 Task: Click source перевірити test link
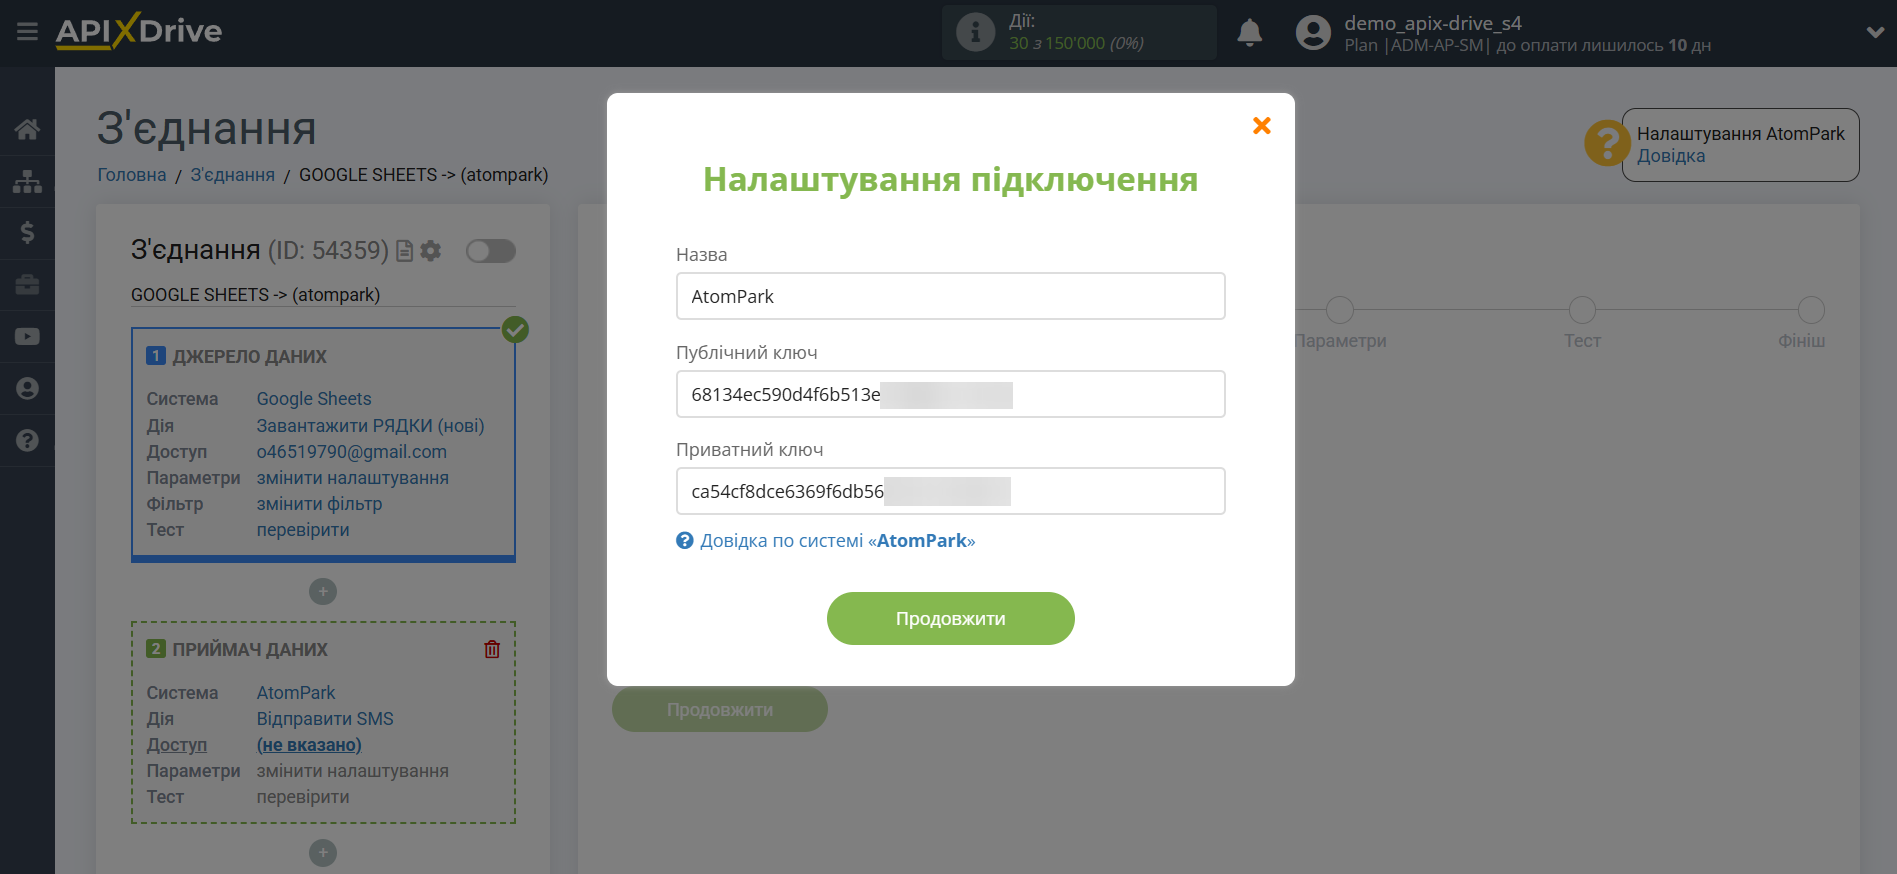tap(302, 530)
